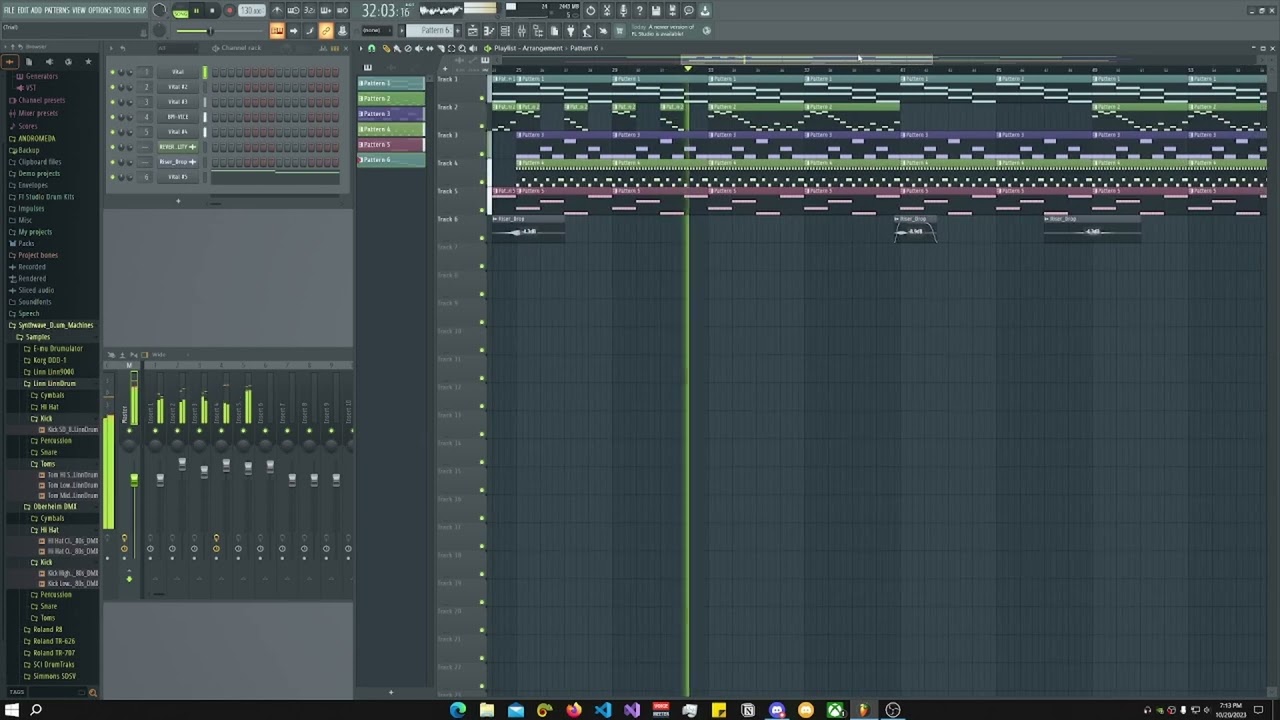
Task: Select Pattern 5 in the pattern picker
Action: pyautogui.click(x=391, y=144)
